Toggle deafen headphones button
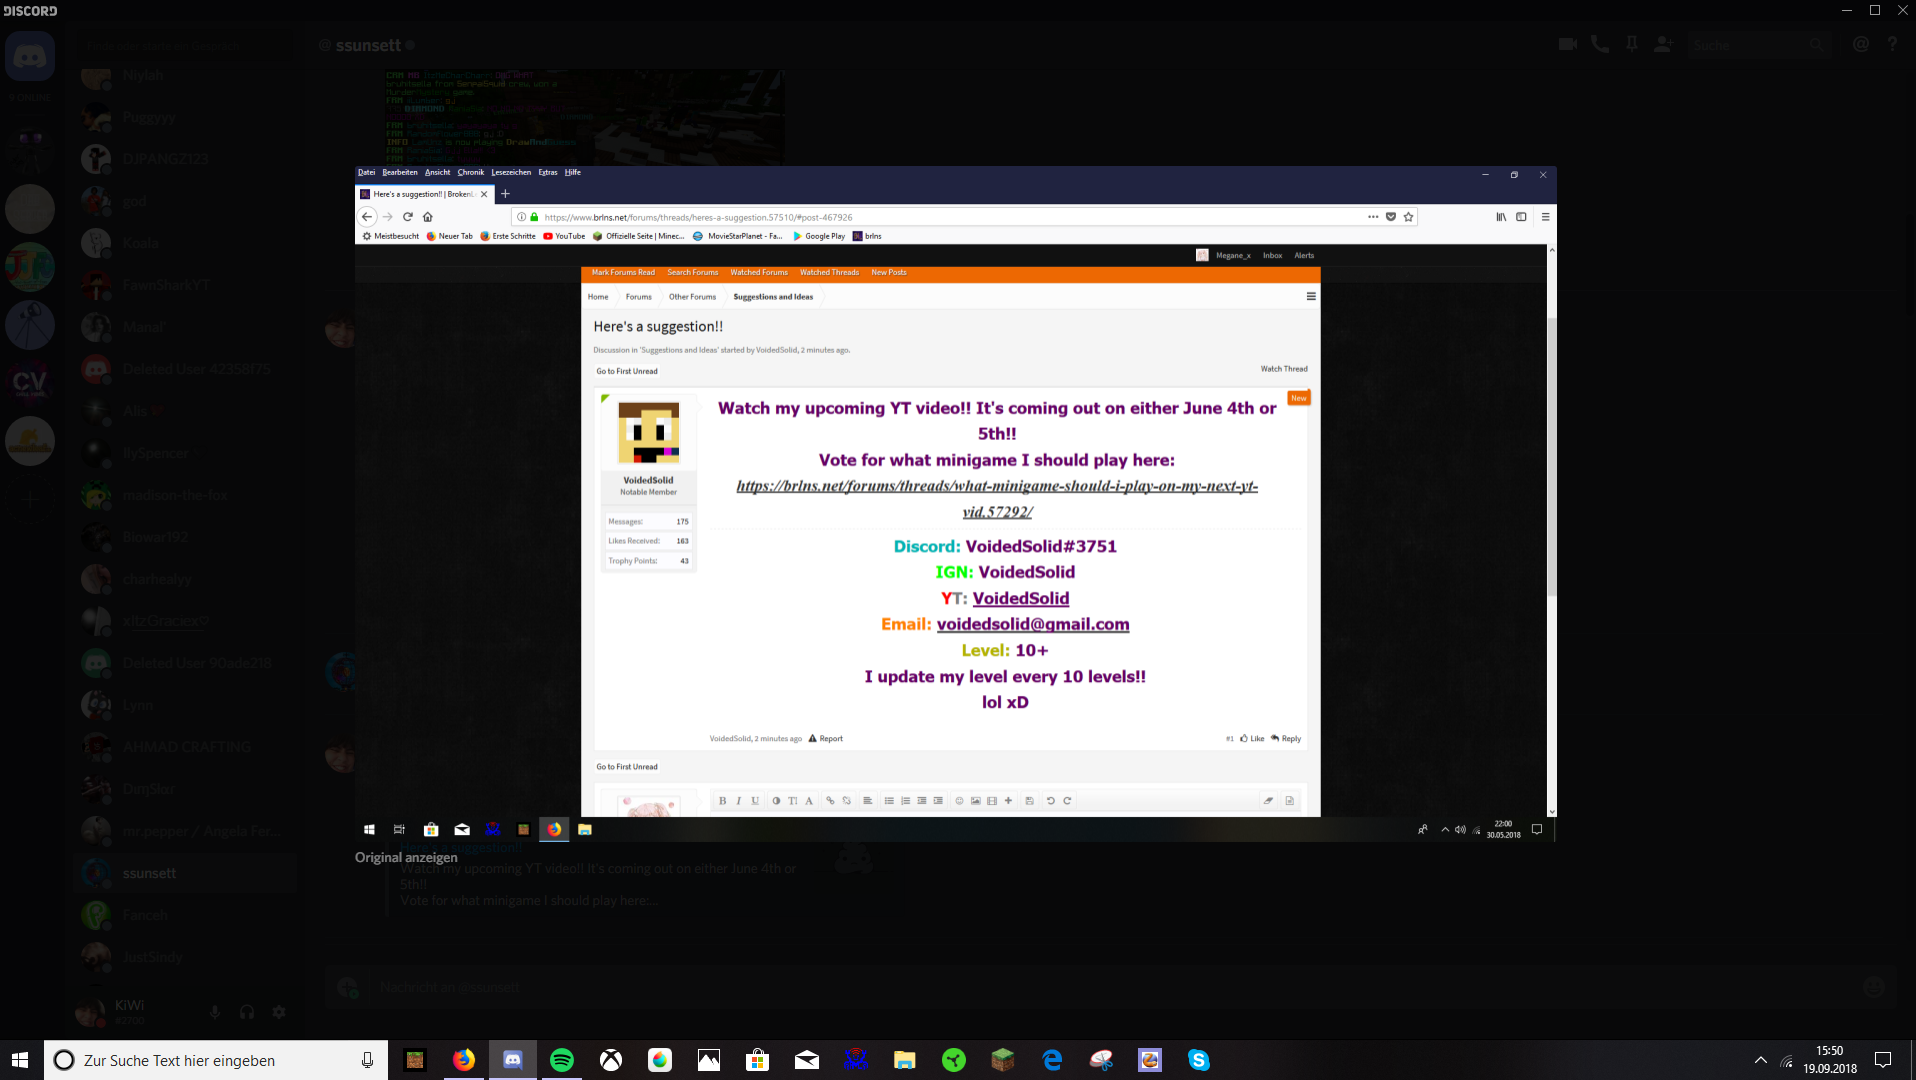 [x=247, y=1012]
